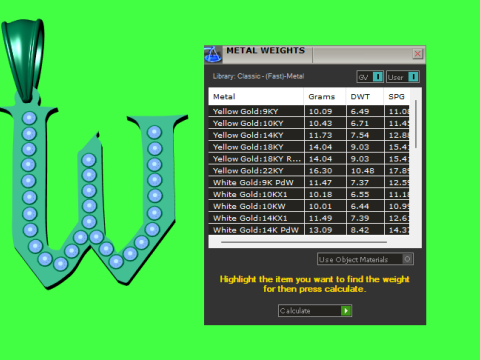Click the Library: Classic - (Fast)-Metal label
Viewport: 480px width, 360px height.
[258, 76]
